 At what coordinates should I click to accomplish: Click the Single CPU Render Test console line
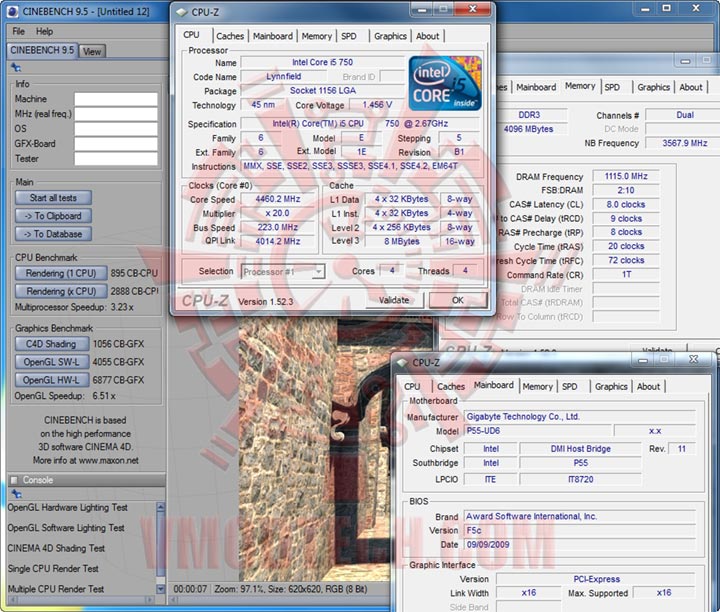pos(53,569)
